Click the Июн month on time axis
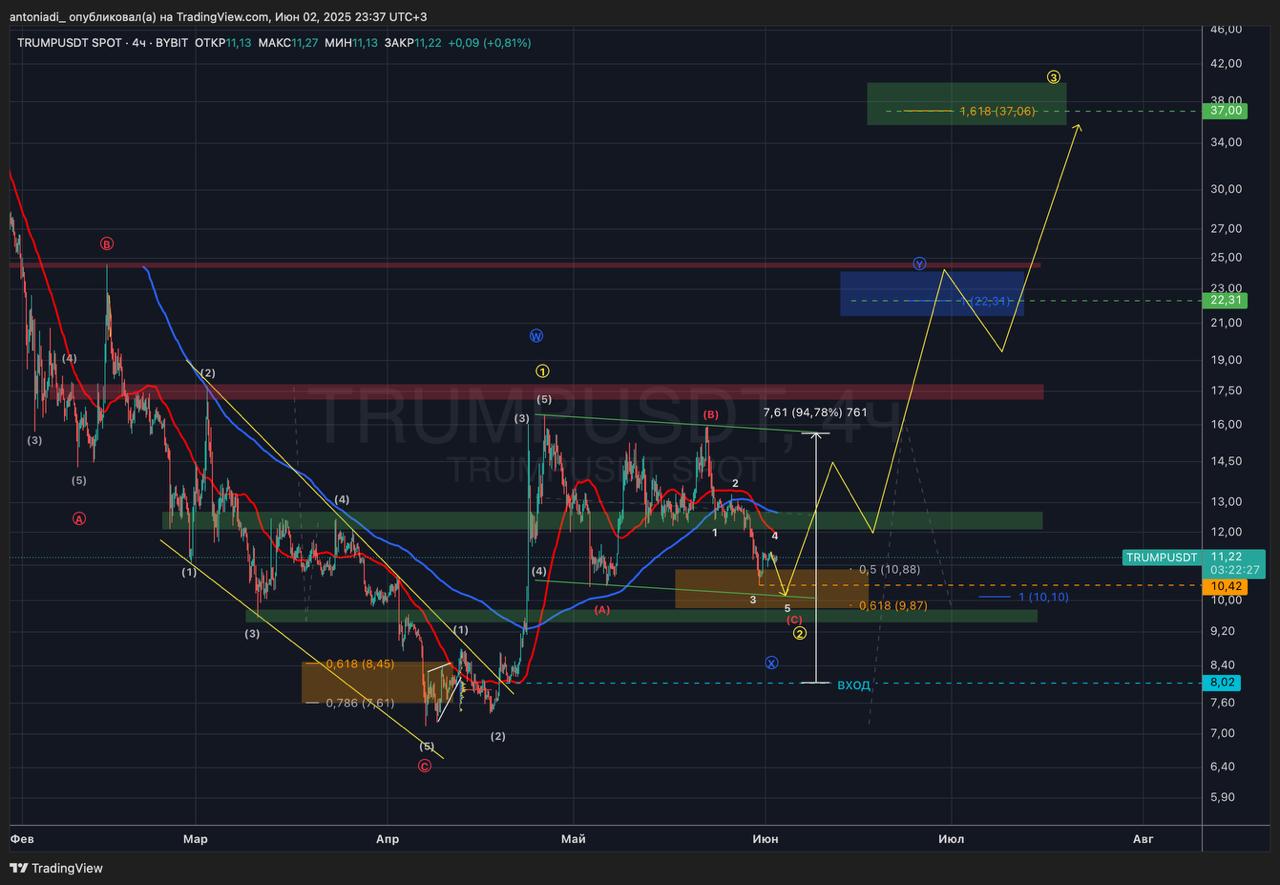The image size is (1280, 885). click(765, 839)
